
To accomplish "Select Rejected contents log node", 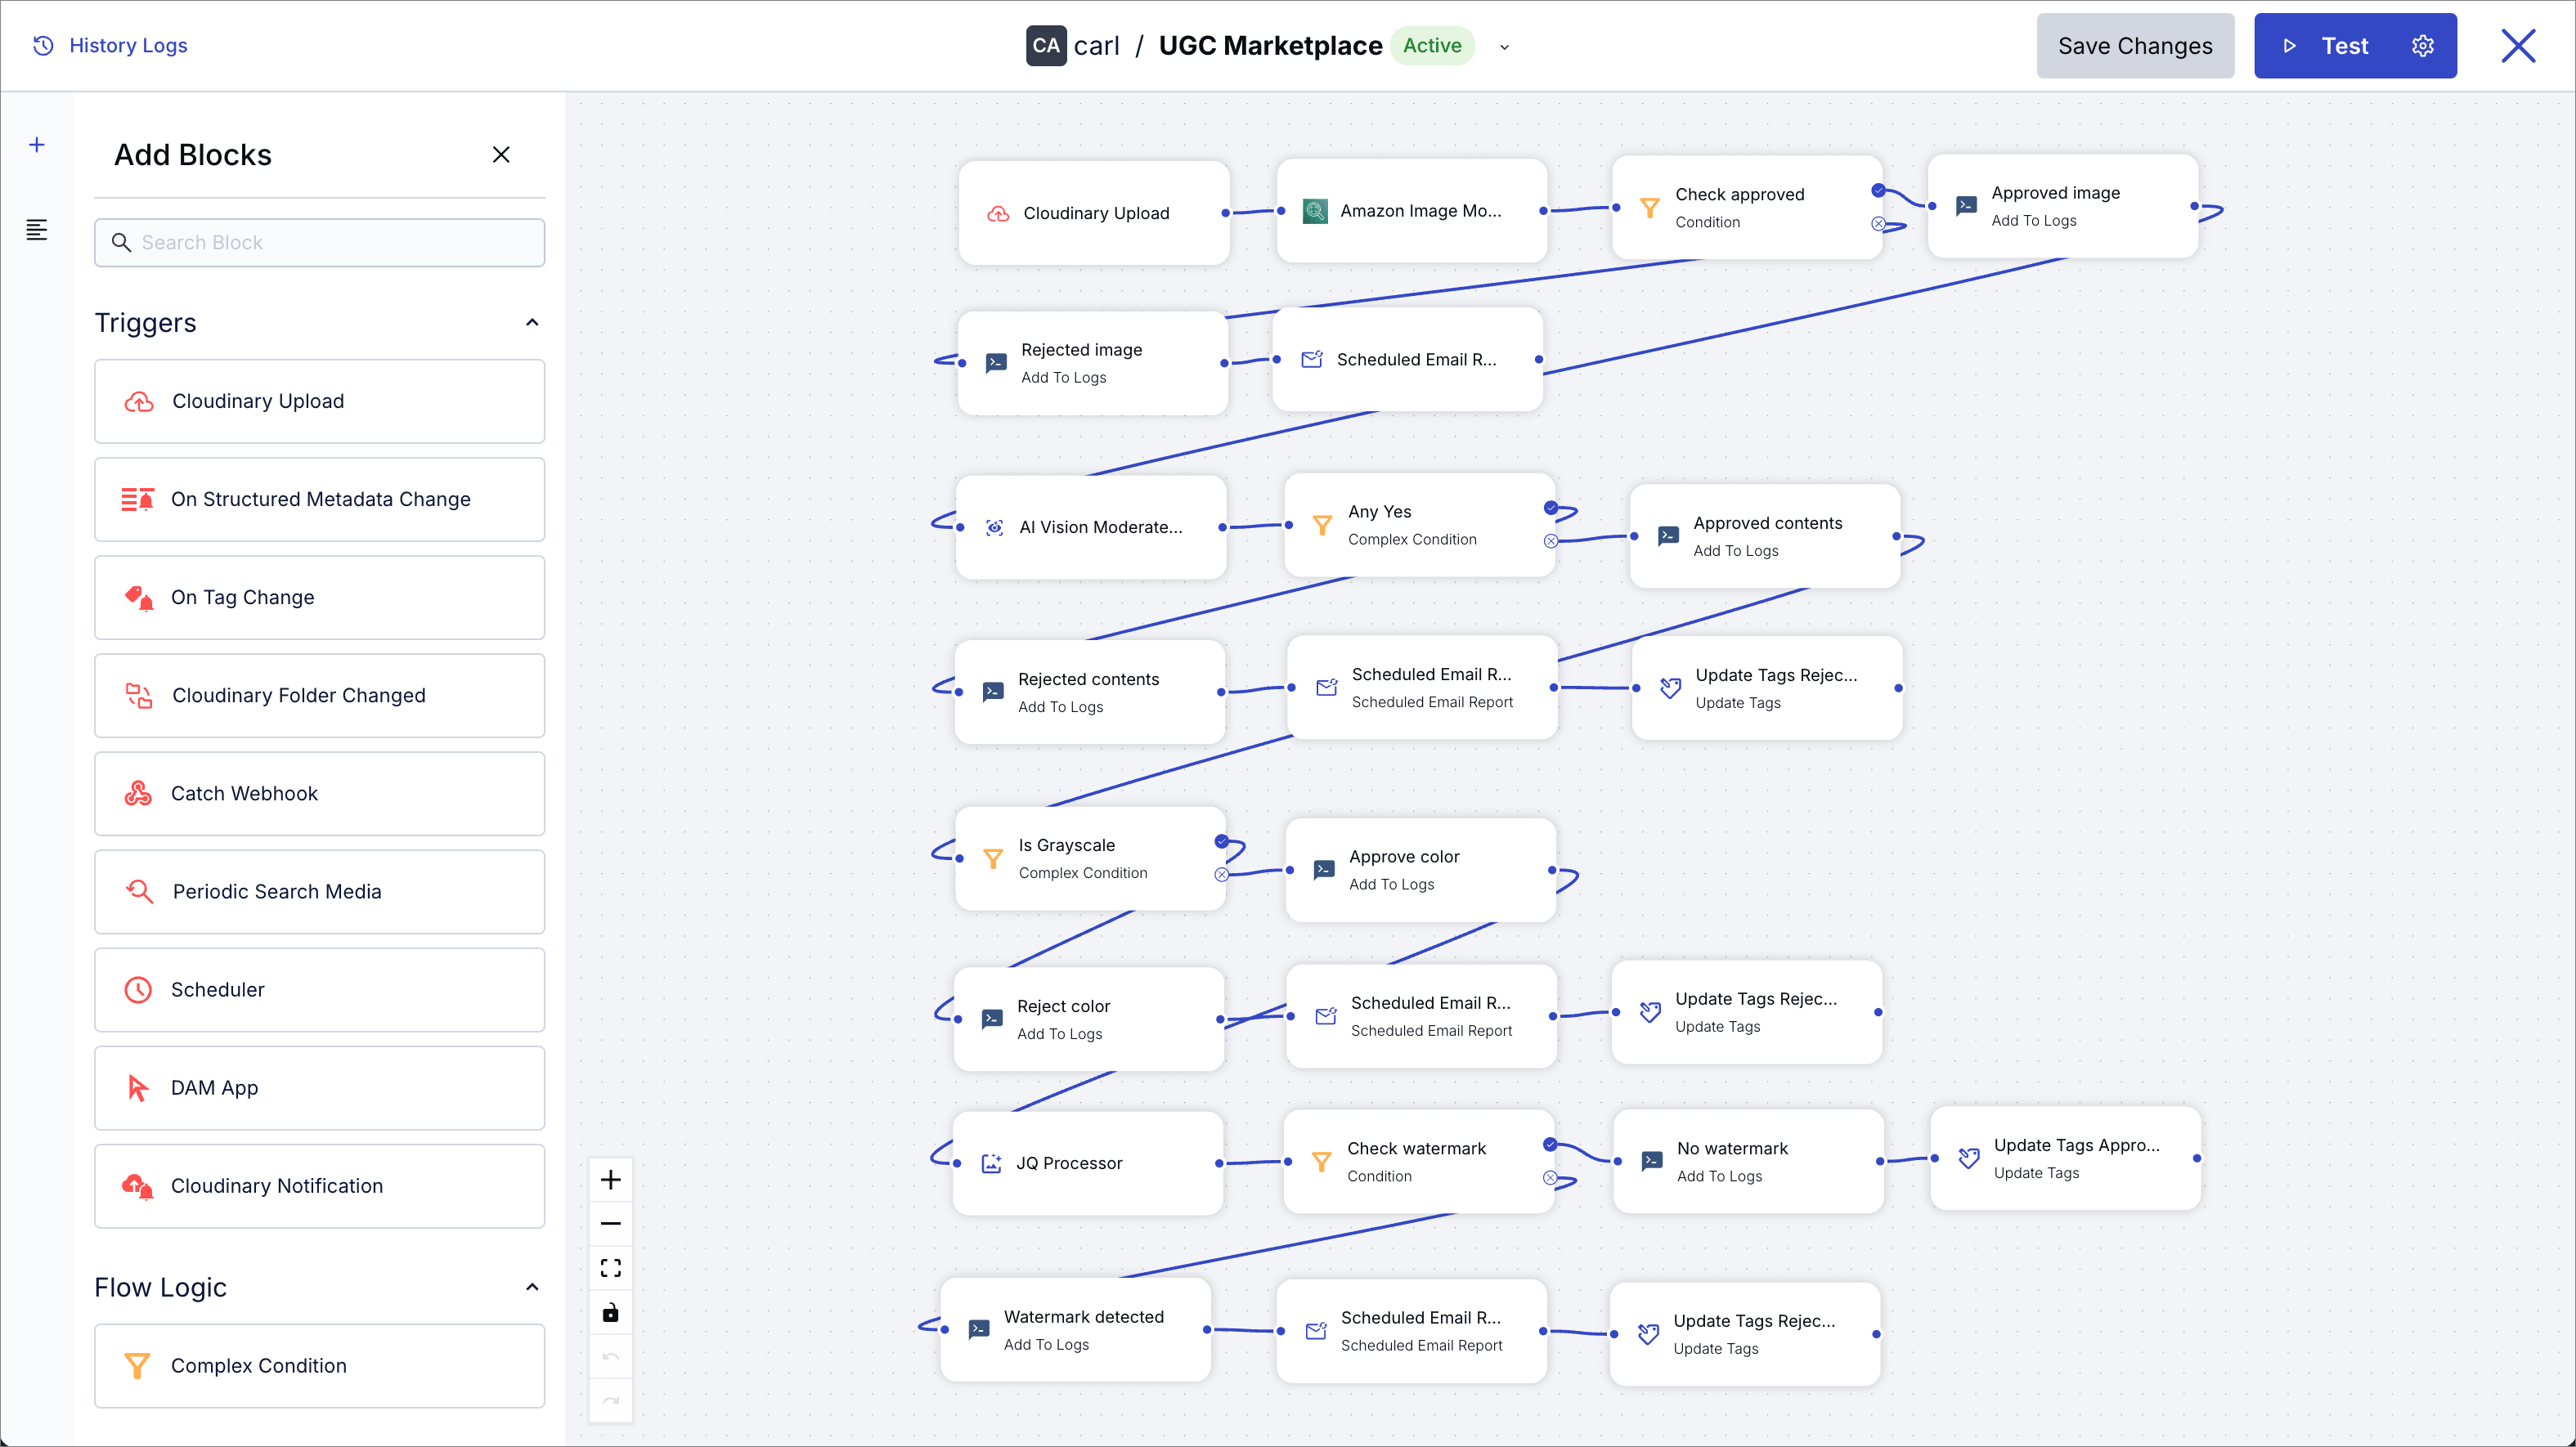I will (x=1090, y=692).
